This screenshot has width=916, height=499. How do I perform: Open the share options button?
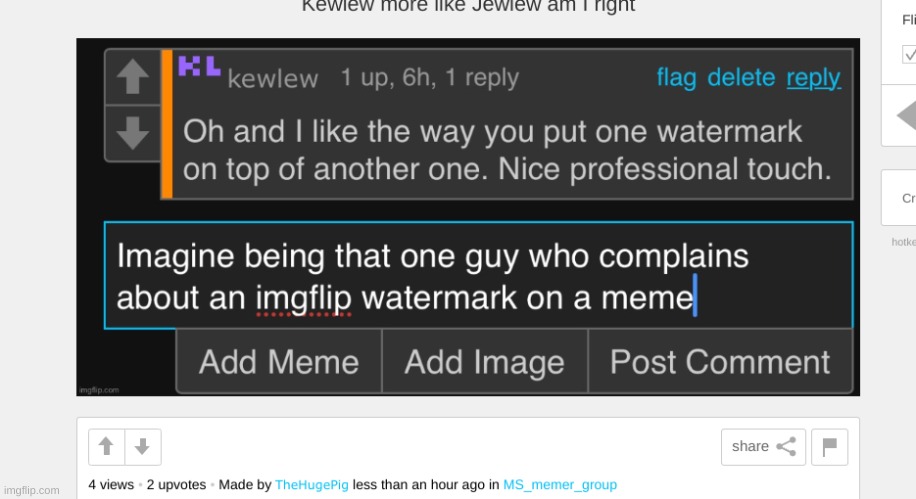click(763, 447)
